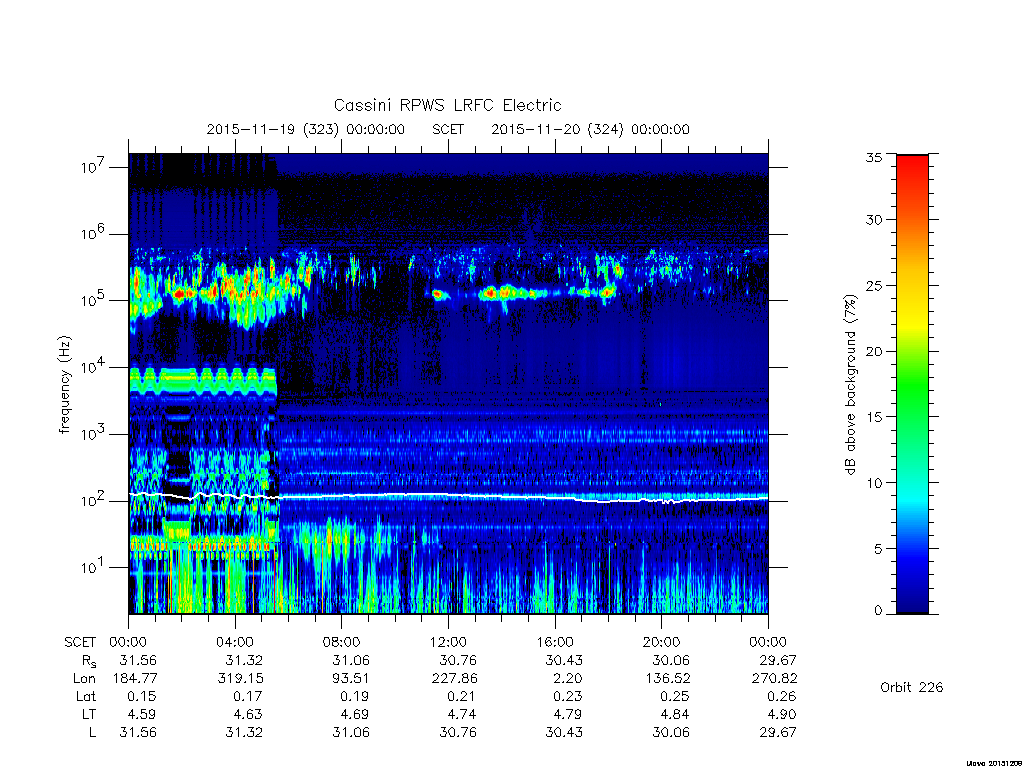Click the 20:00 SCET tick label
The width and height of the screenshot is (1024, 768).
click(662, 642)
